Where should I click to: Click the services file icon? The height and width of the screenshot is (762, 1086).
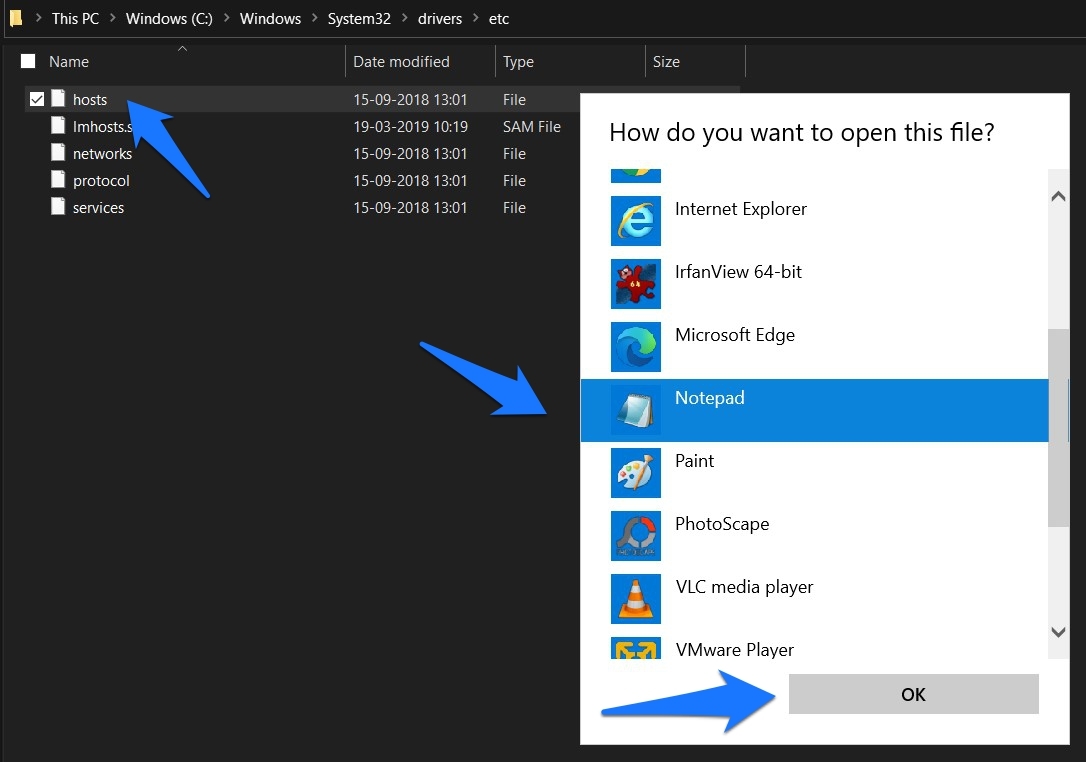58,207
